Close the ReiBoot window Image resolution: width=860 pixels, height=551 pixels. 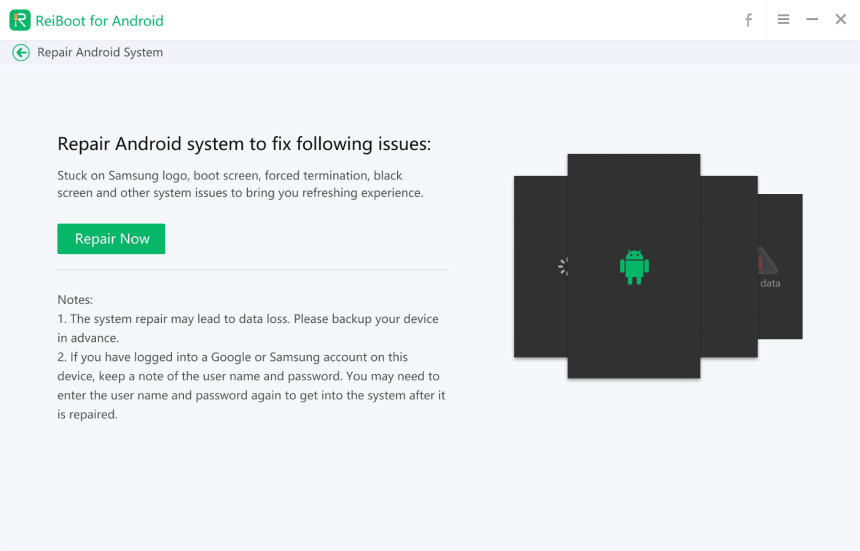tap(841, 20)
